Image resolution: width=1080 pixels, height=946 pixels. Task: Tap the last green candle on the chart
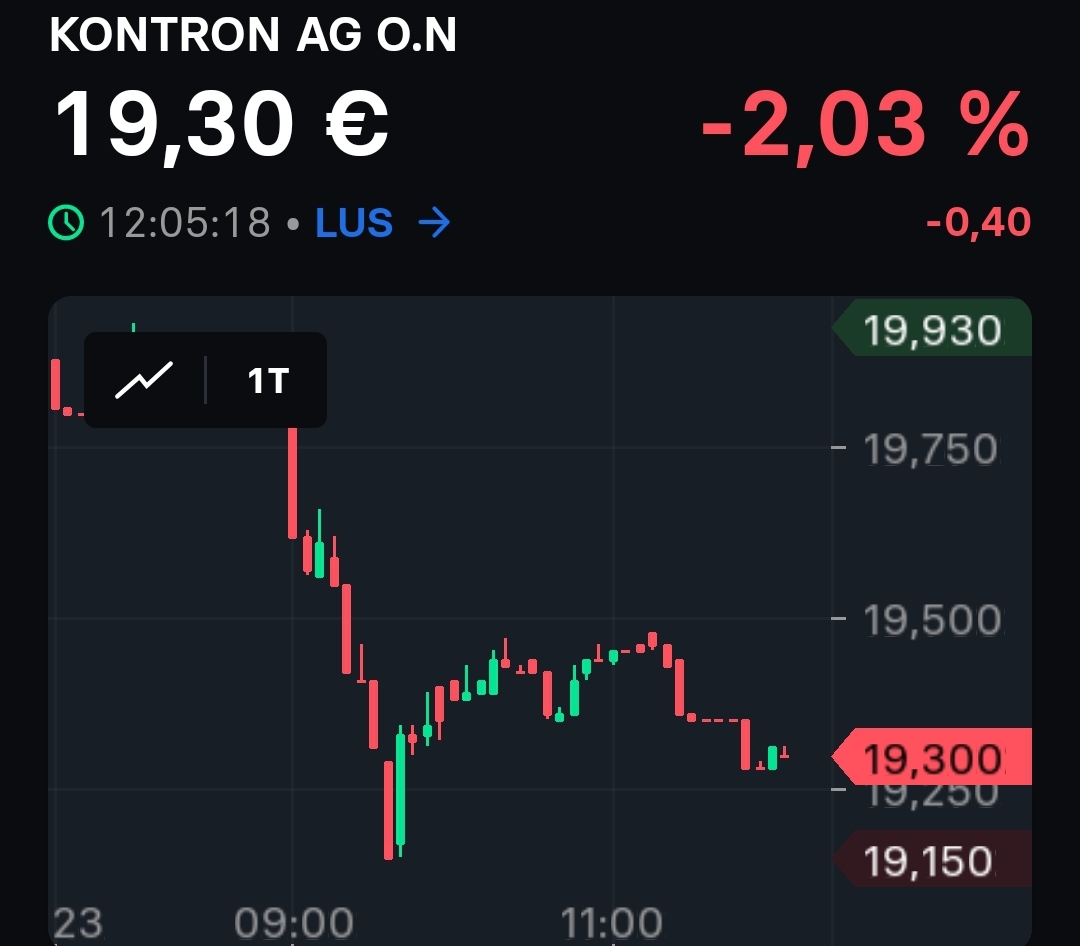[772, 757]
